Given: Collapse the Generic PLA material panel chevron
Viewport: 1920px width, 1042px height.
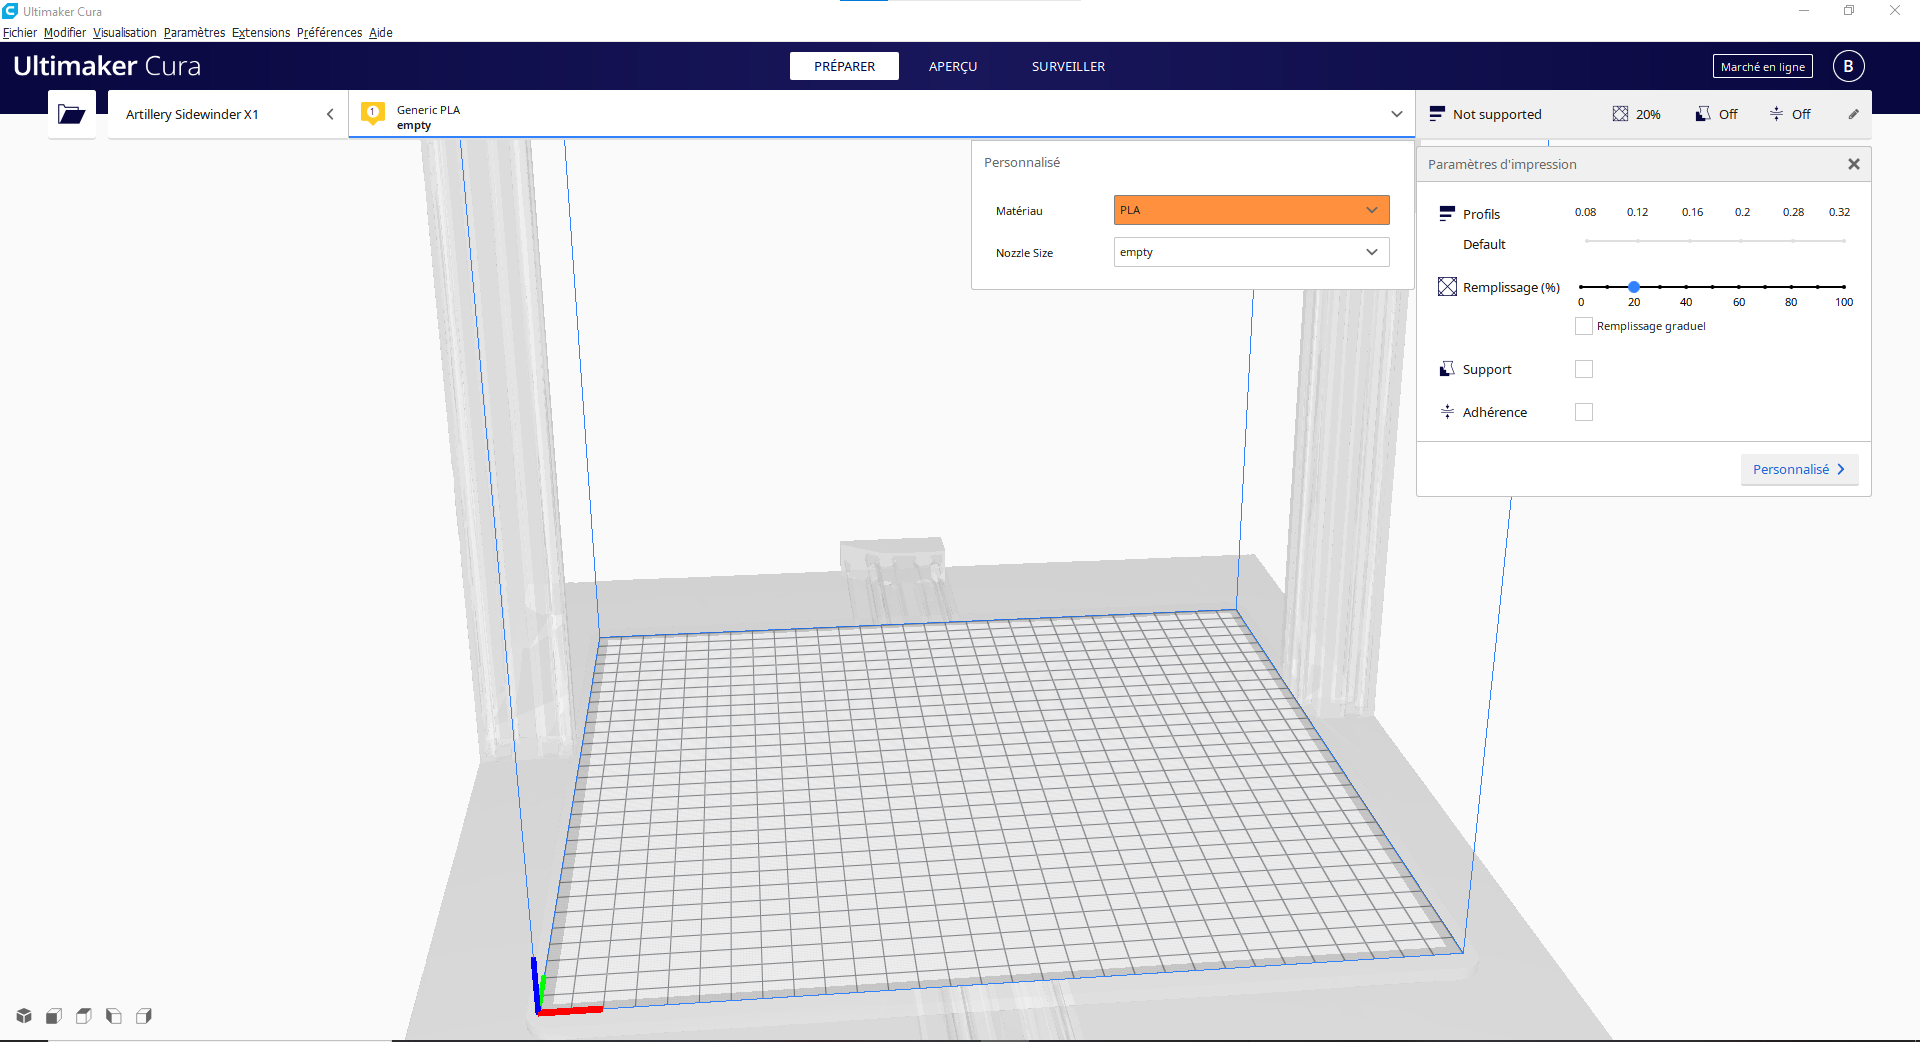Looking at the screenshot, I should pyautogui.click(x=1397, y=114).
